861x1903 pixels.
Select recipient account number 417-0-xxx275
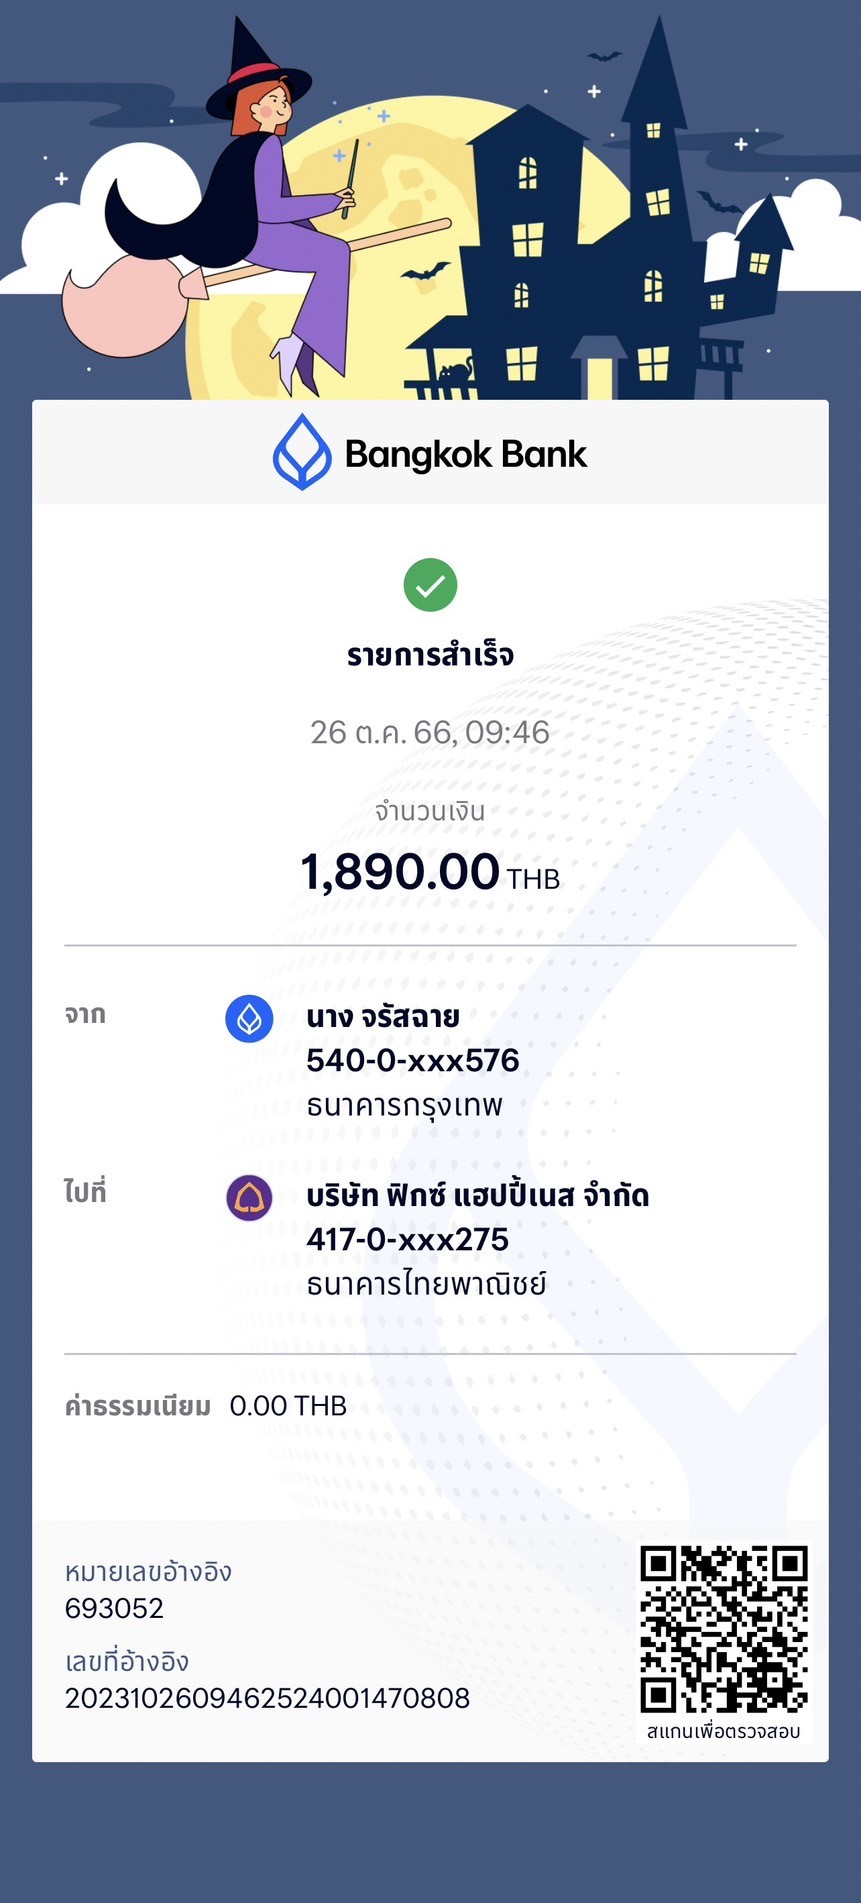pos(408,1239)
